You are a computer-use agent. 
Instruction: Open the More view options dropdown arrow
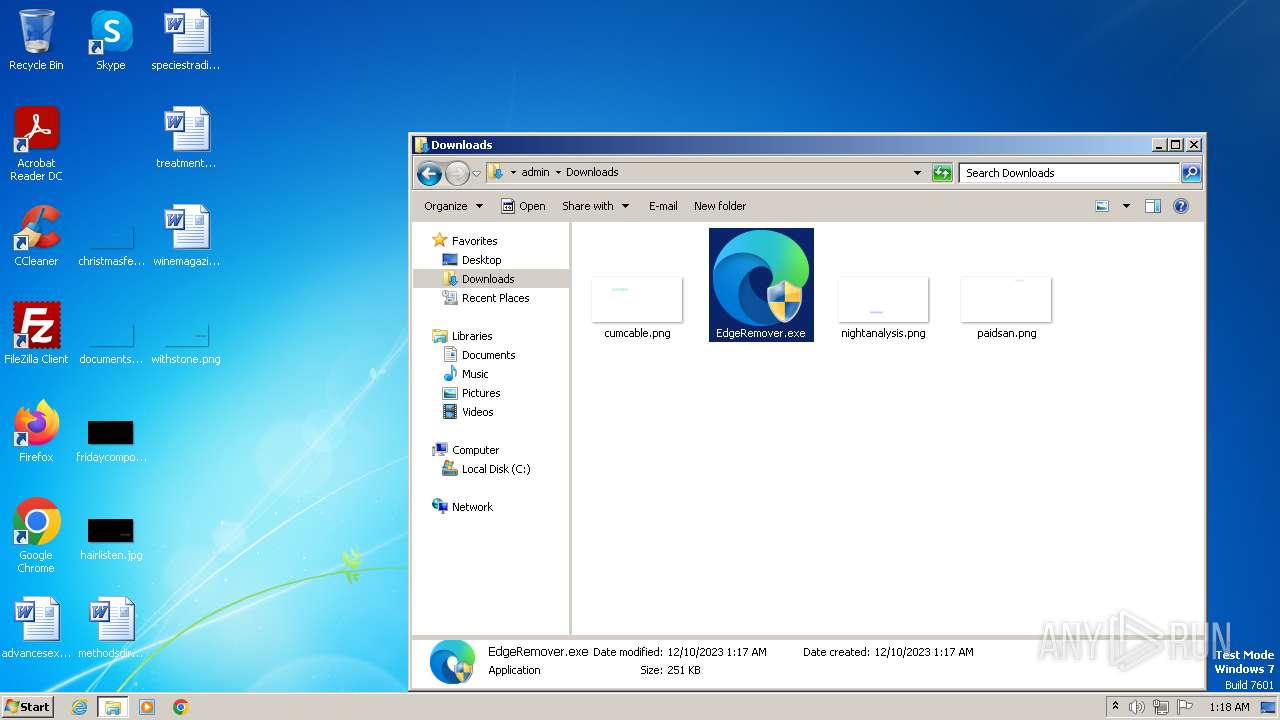1126,206
